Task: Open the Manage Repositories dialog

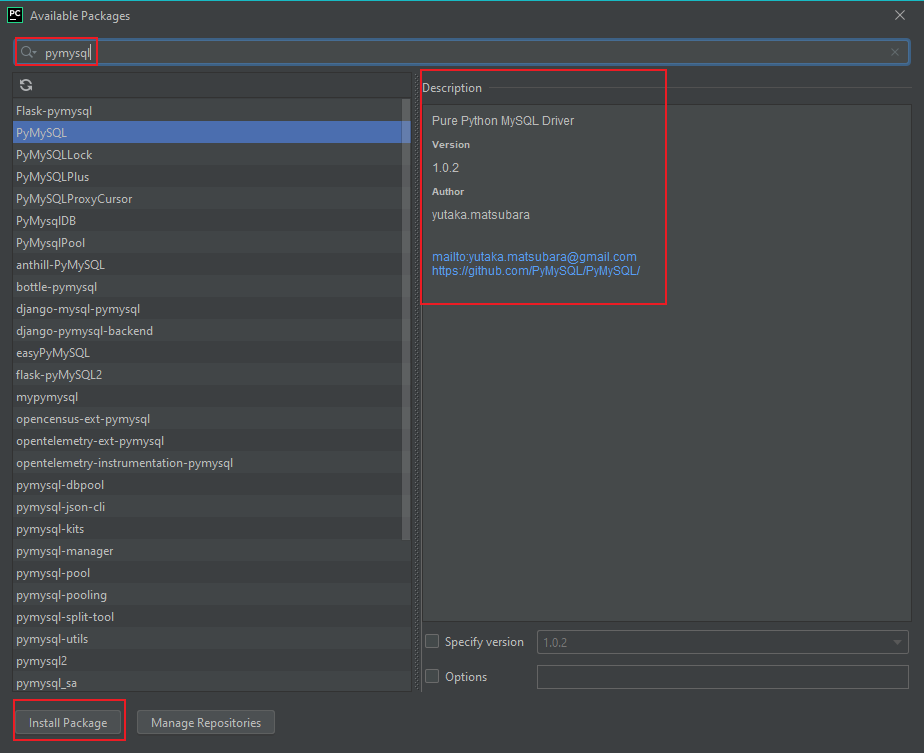Action: click(x=205, y=721)
